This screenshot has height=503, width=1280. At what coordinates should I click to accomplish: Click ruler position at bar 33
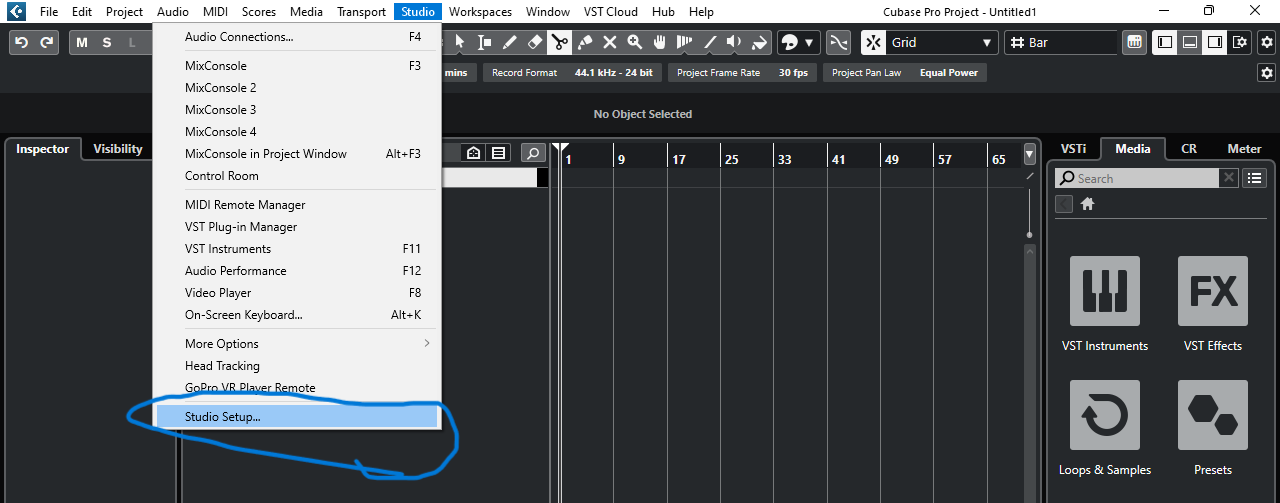pyautogui.click(x=783, y=159)
